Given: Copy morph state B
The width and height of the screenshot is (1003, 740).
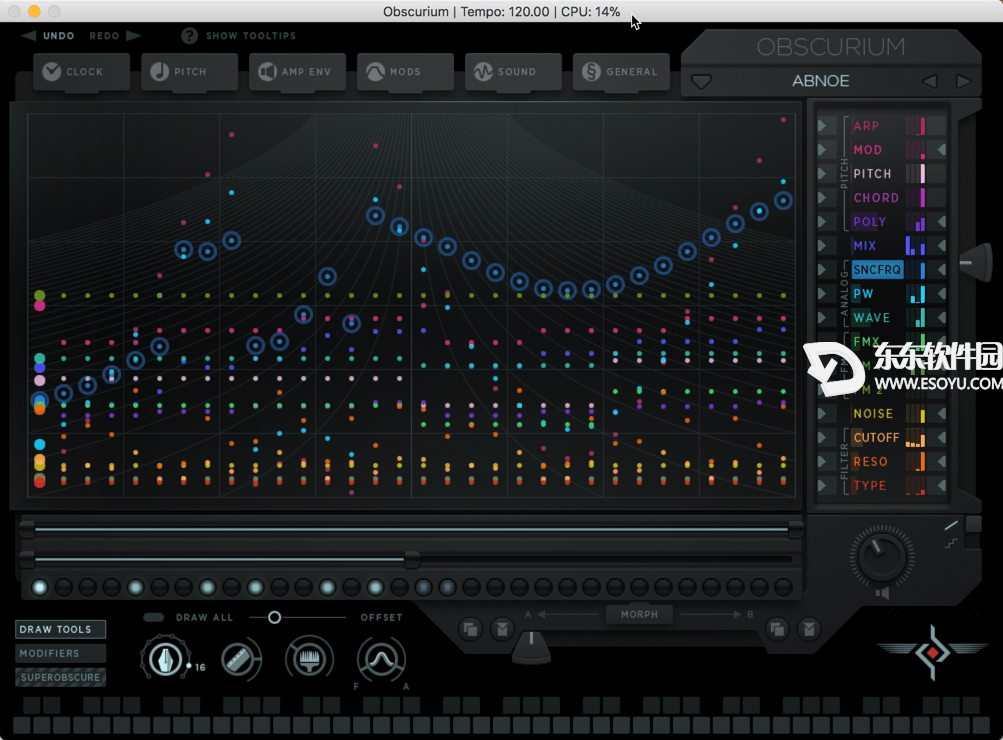Looking at the screenshot, I should point(777,629).
